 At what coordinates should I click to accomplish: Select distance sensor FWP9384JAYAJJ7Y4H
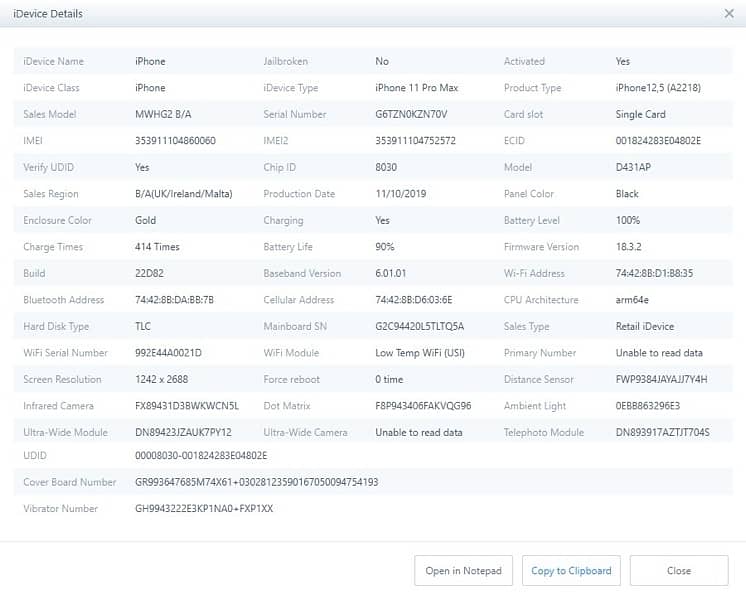(x=661, y=380)
